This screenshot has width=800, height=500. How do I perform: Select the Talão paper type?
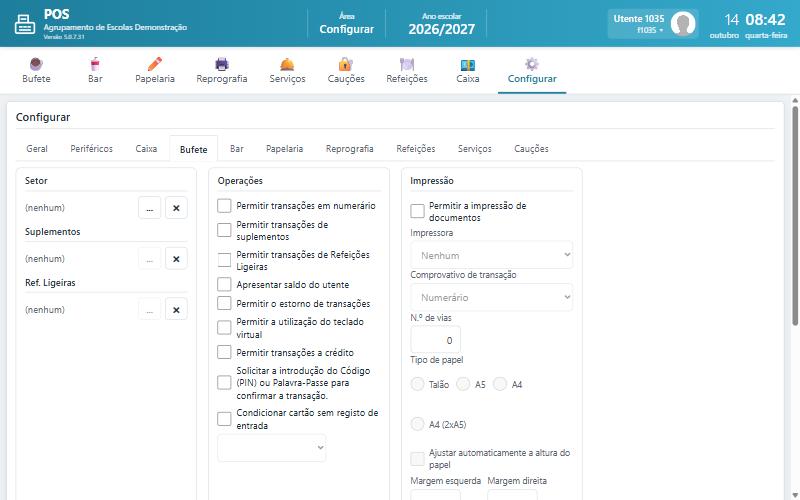417,384
